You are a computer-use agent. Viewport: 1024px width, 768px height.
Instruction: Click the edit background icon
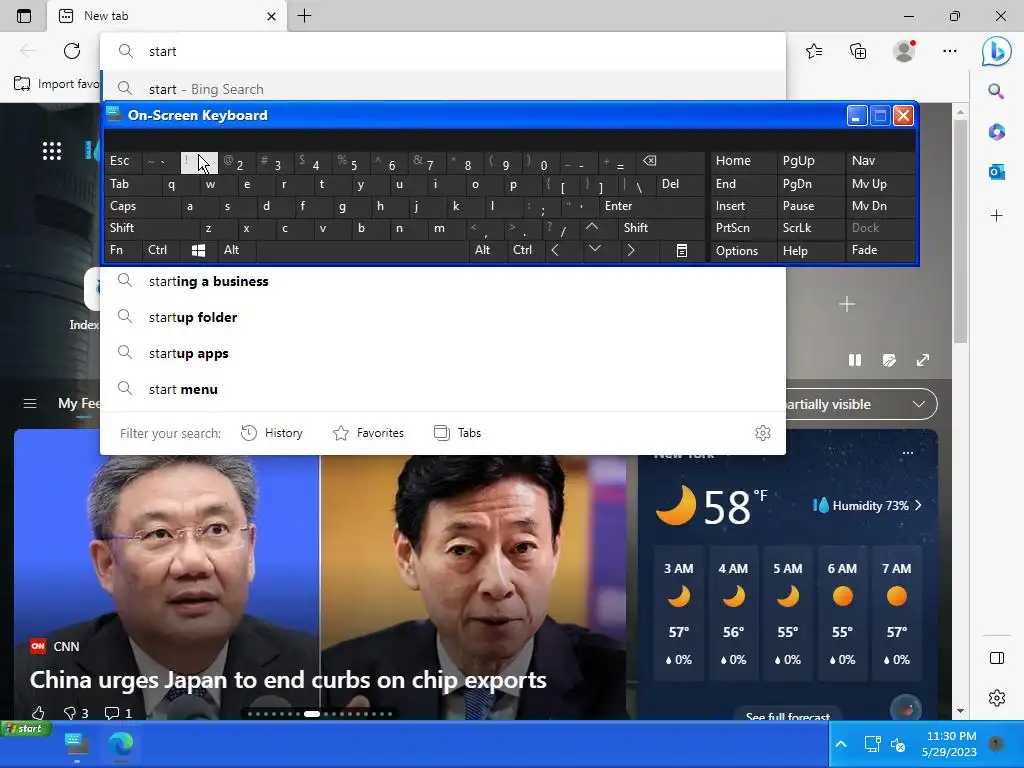tap(889, 360)
